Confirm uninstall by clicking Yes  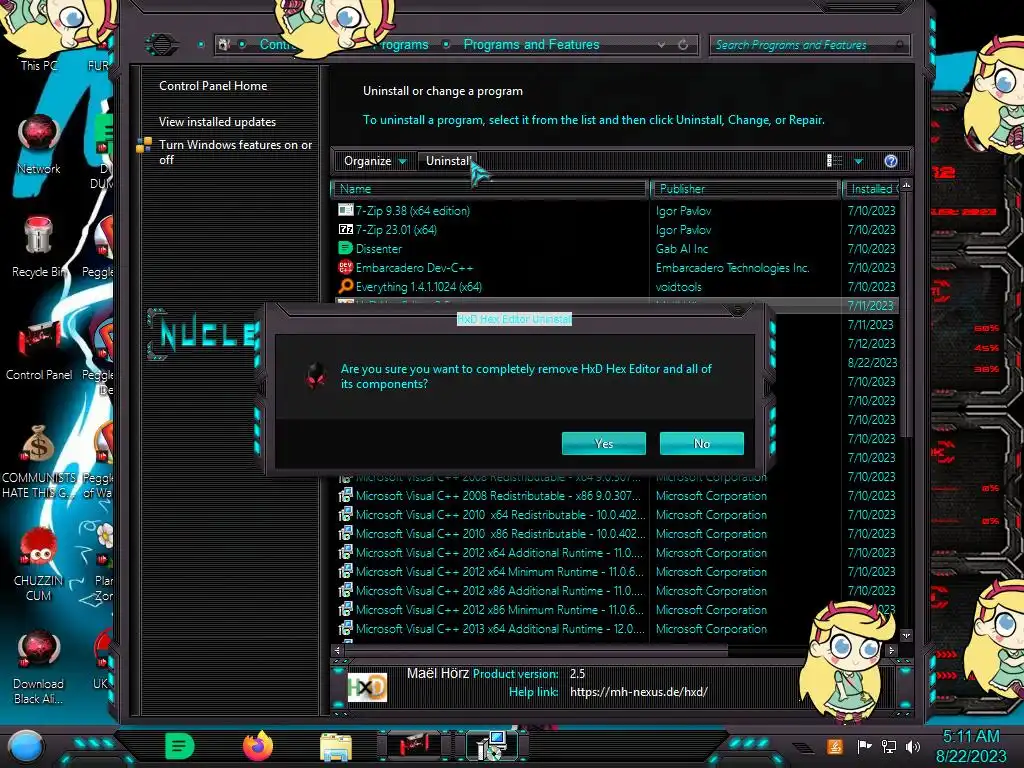coord(603,443)
